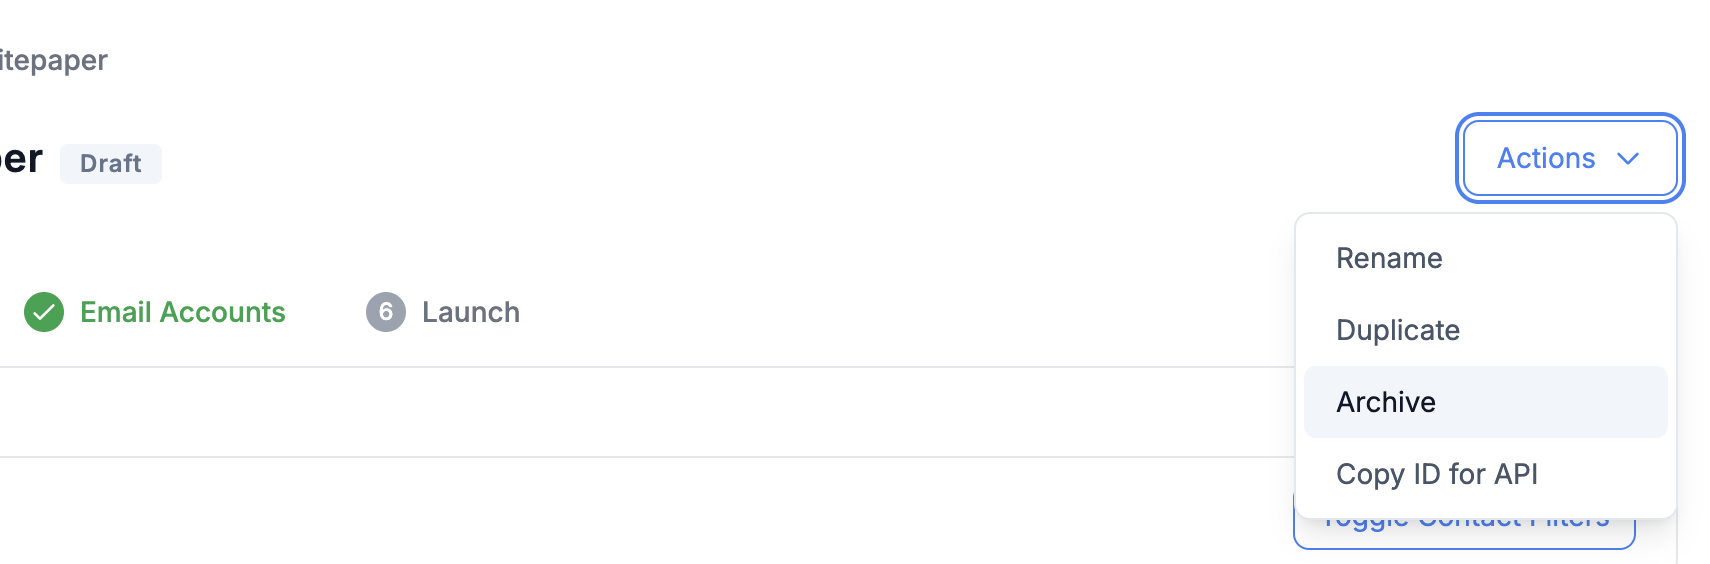Click the grey step 6 circle icon
Screen dimensions: 1710x564
coord(386,312)
